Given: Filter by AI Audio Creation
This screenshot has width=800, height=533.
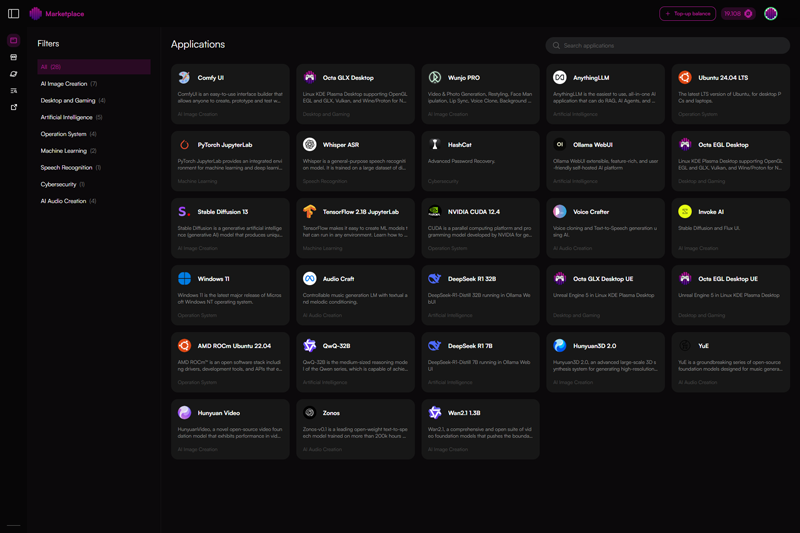Looking at the screenshot, I should pyautogui.click(x=94, y=201).
